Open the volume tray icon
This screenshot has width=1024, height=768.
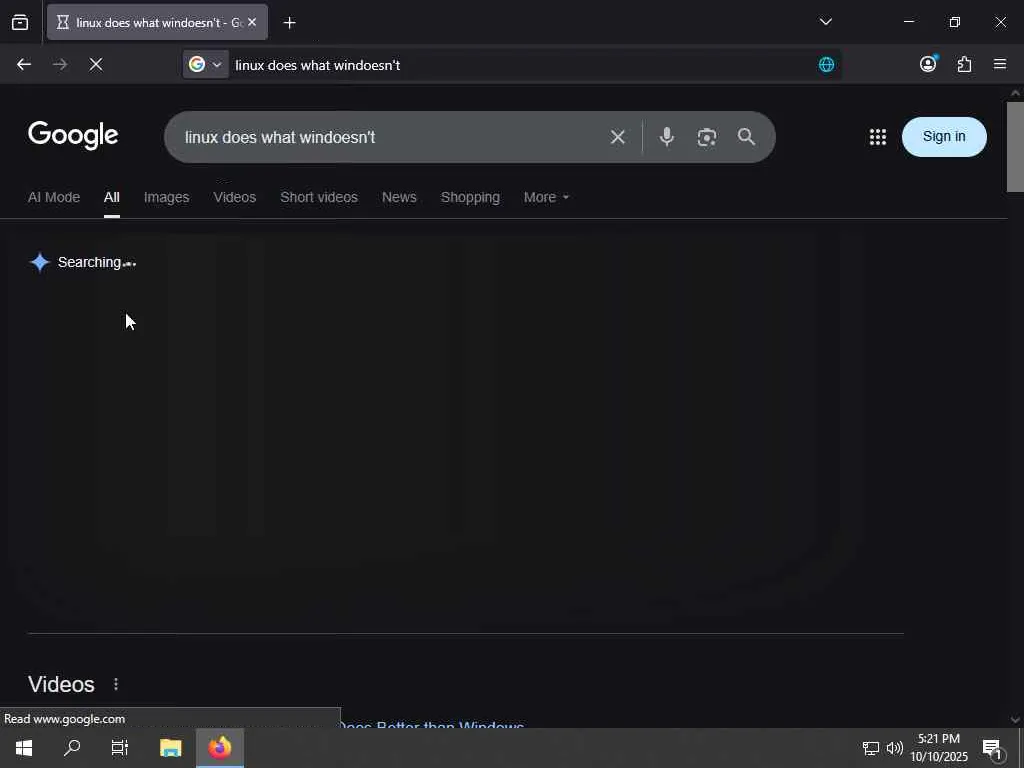[895, 748]
